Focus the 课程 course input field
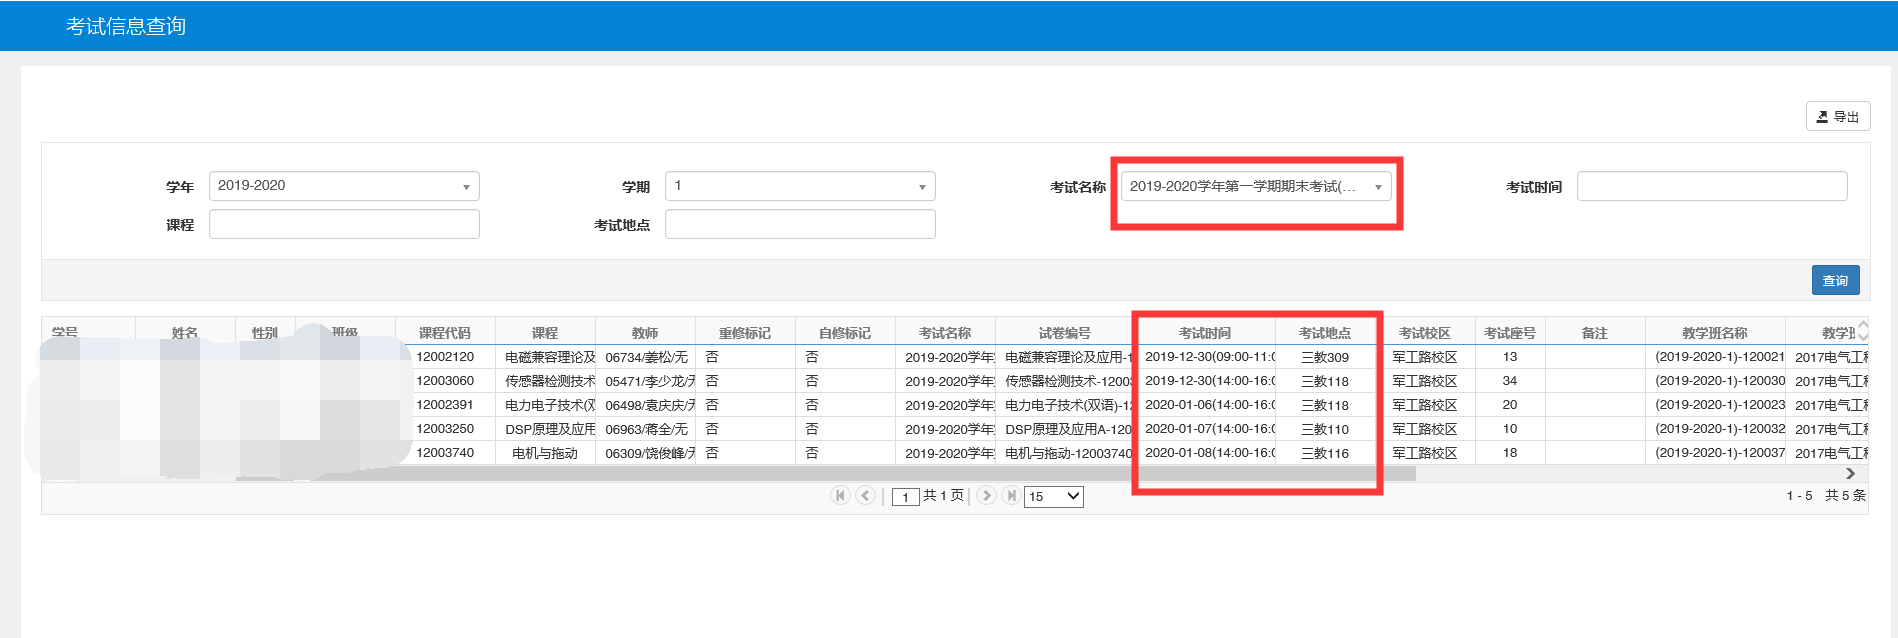This screenshot has height=638, width=1898. (344, 224)
